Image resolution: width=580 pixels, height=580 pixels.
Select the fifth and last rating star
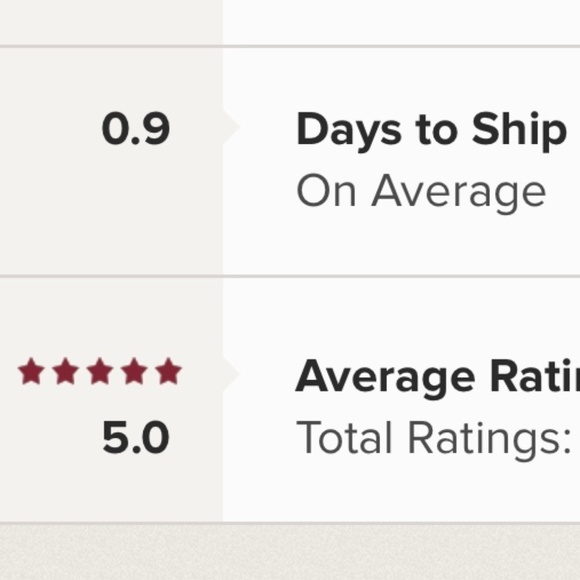point(168,371)
